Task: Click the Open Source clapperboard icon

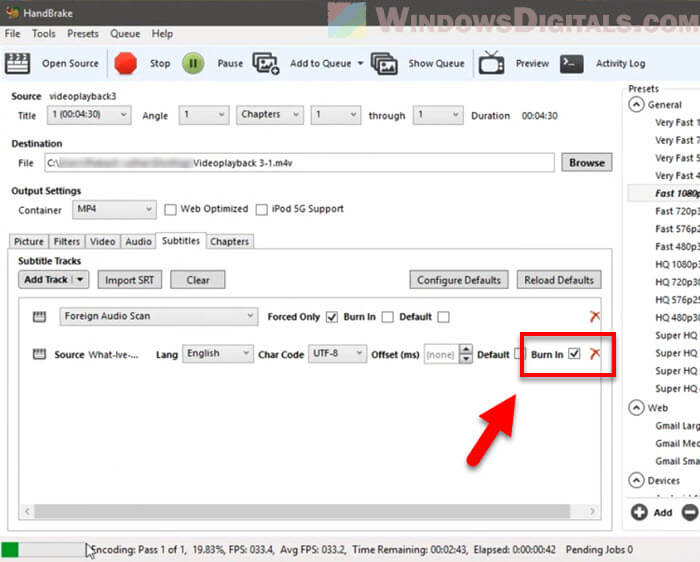Action: [x=17, y=63]
